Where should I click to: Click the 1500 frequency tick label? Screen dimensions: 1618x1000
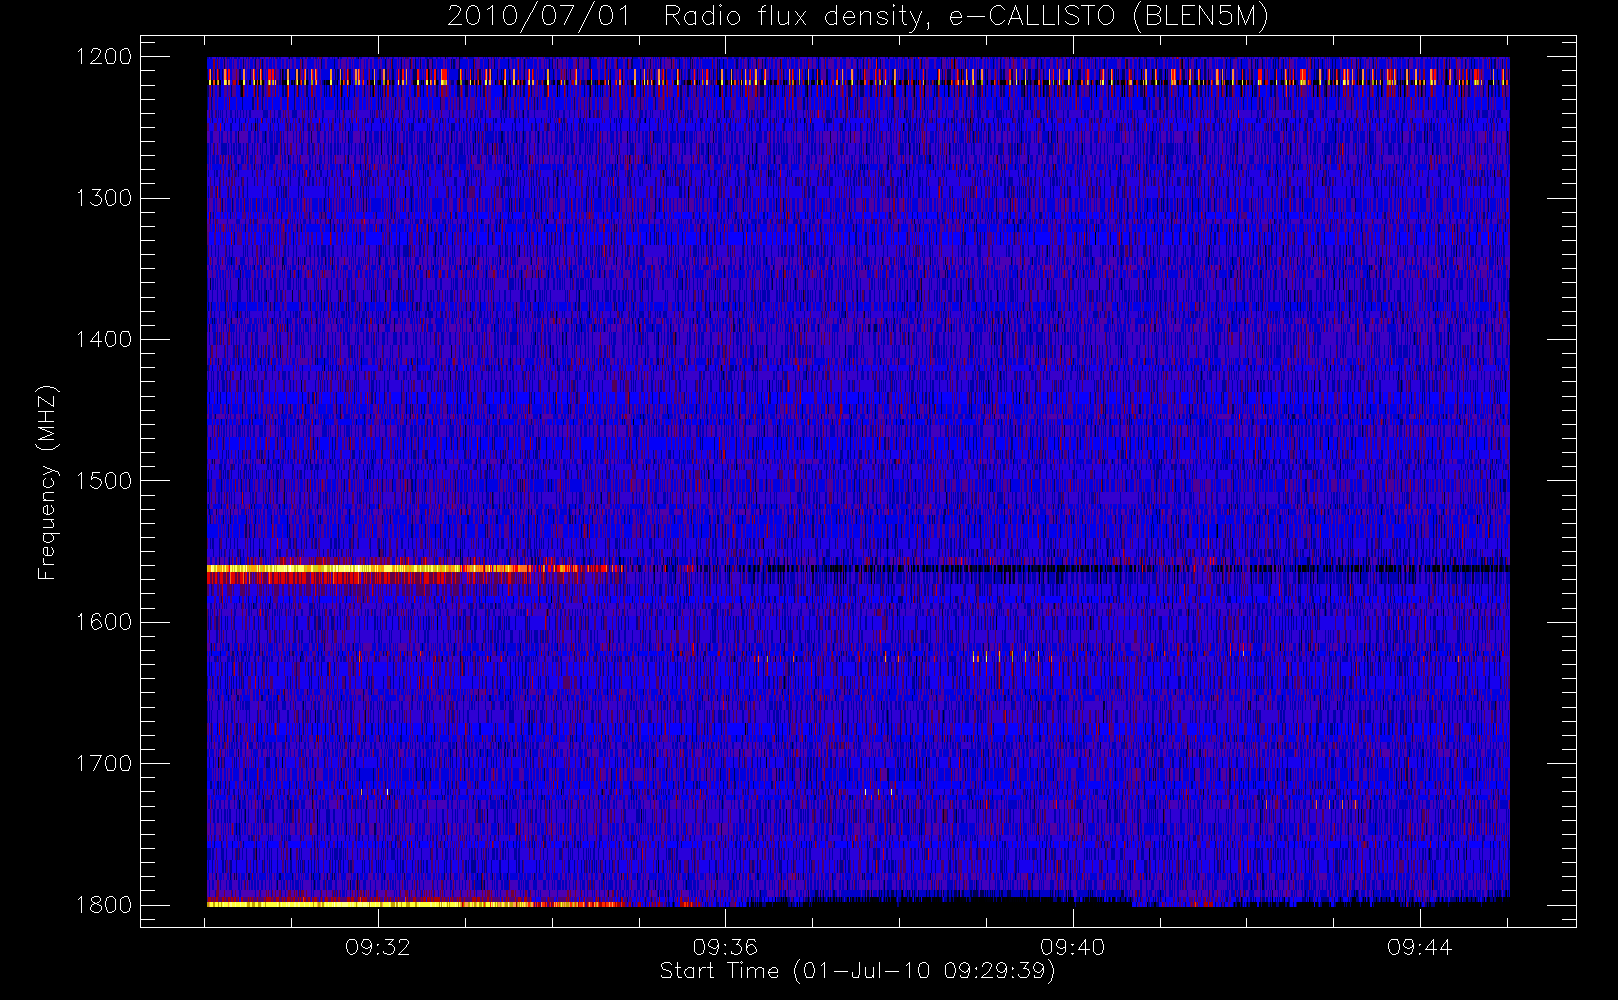(x=105, y=481)
